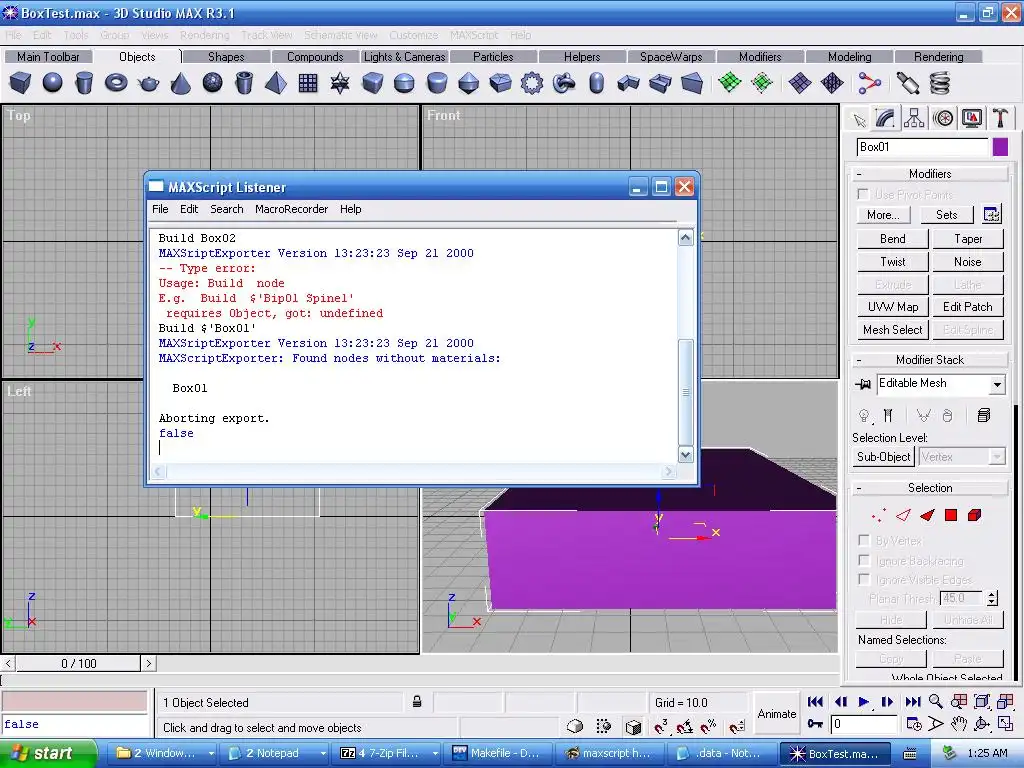This screenshot has width=1024, height=768.
Task: Collapse the Modifiers rollout
Action: pos(930,174)
